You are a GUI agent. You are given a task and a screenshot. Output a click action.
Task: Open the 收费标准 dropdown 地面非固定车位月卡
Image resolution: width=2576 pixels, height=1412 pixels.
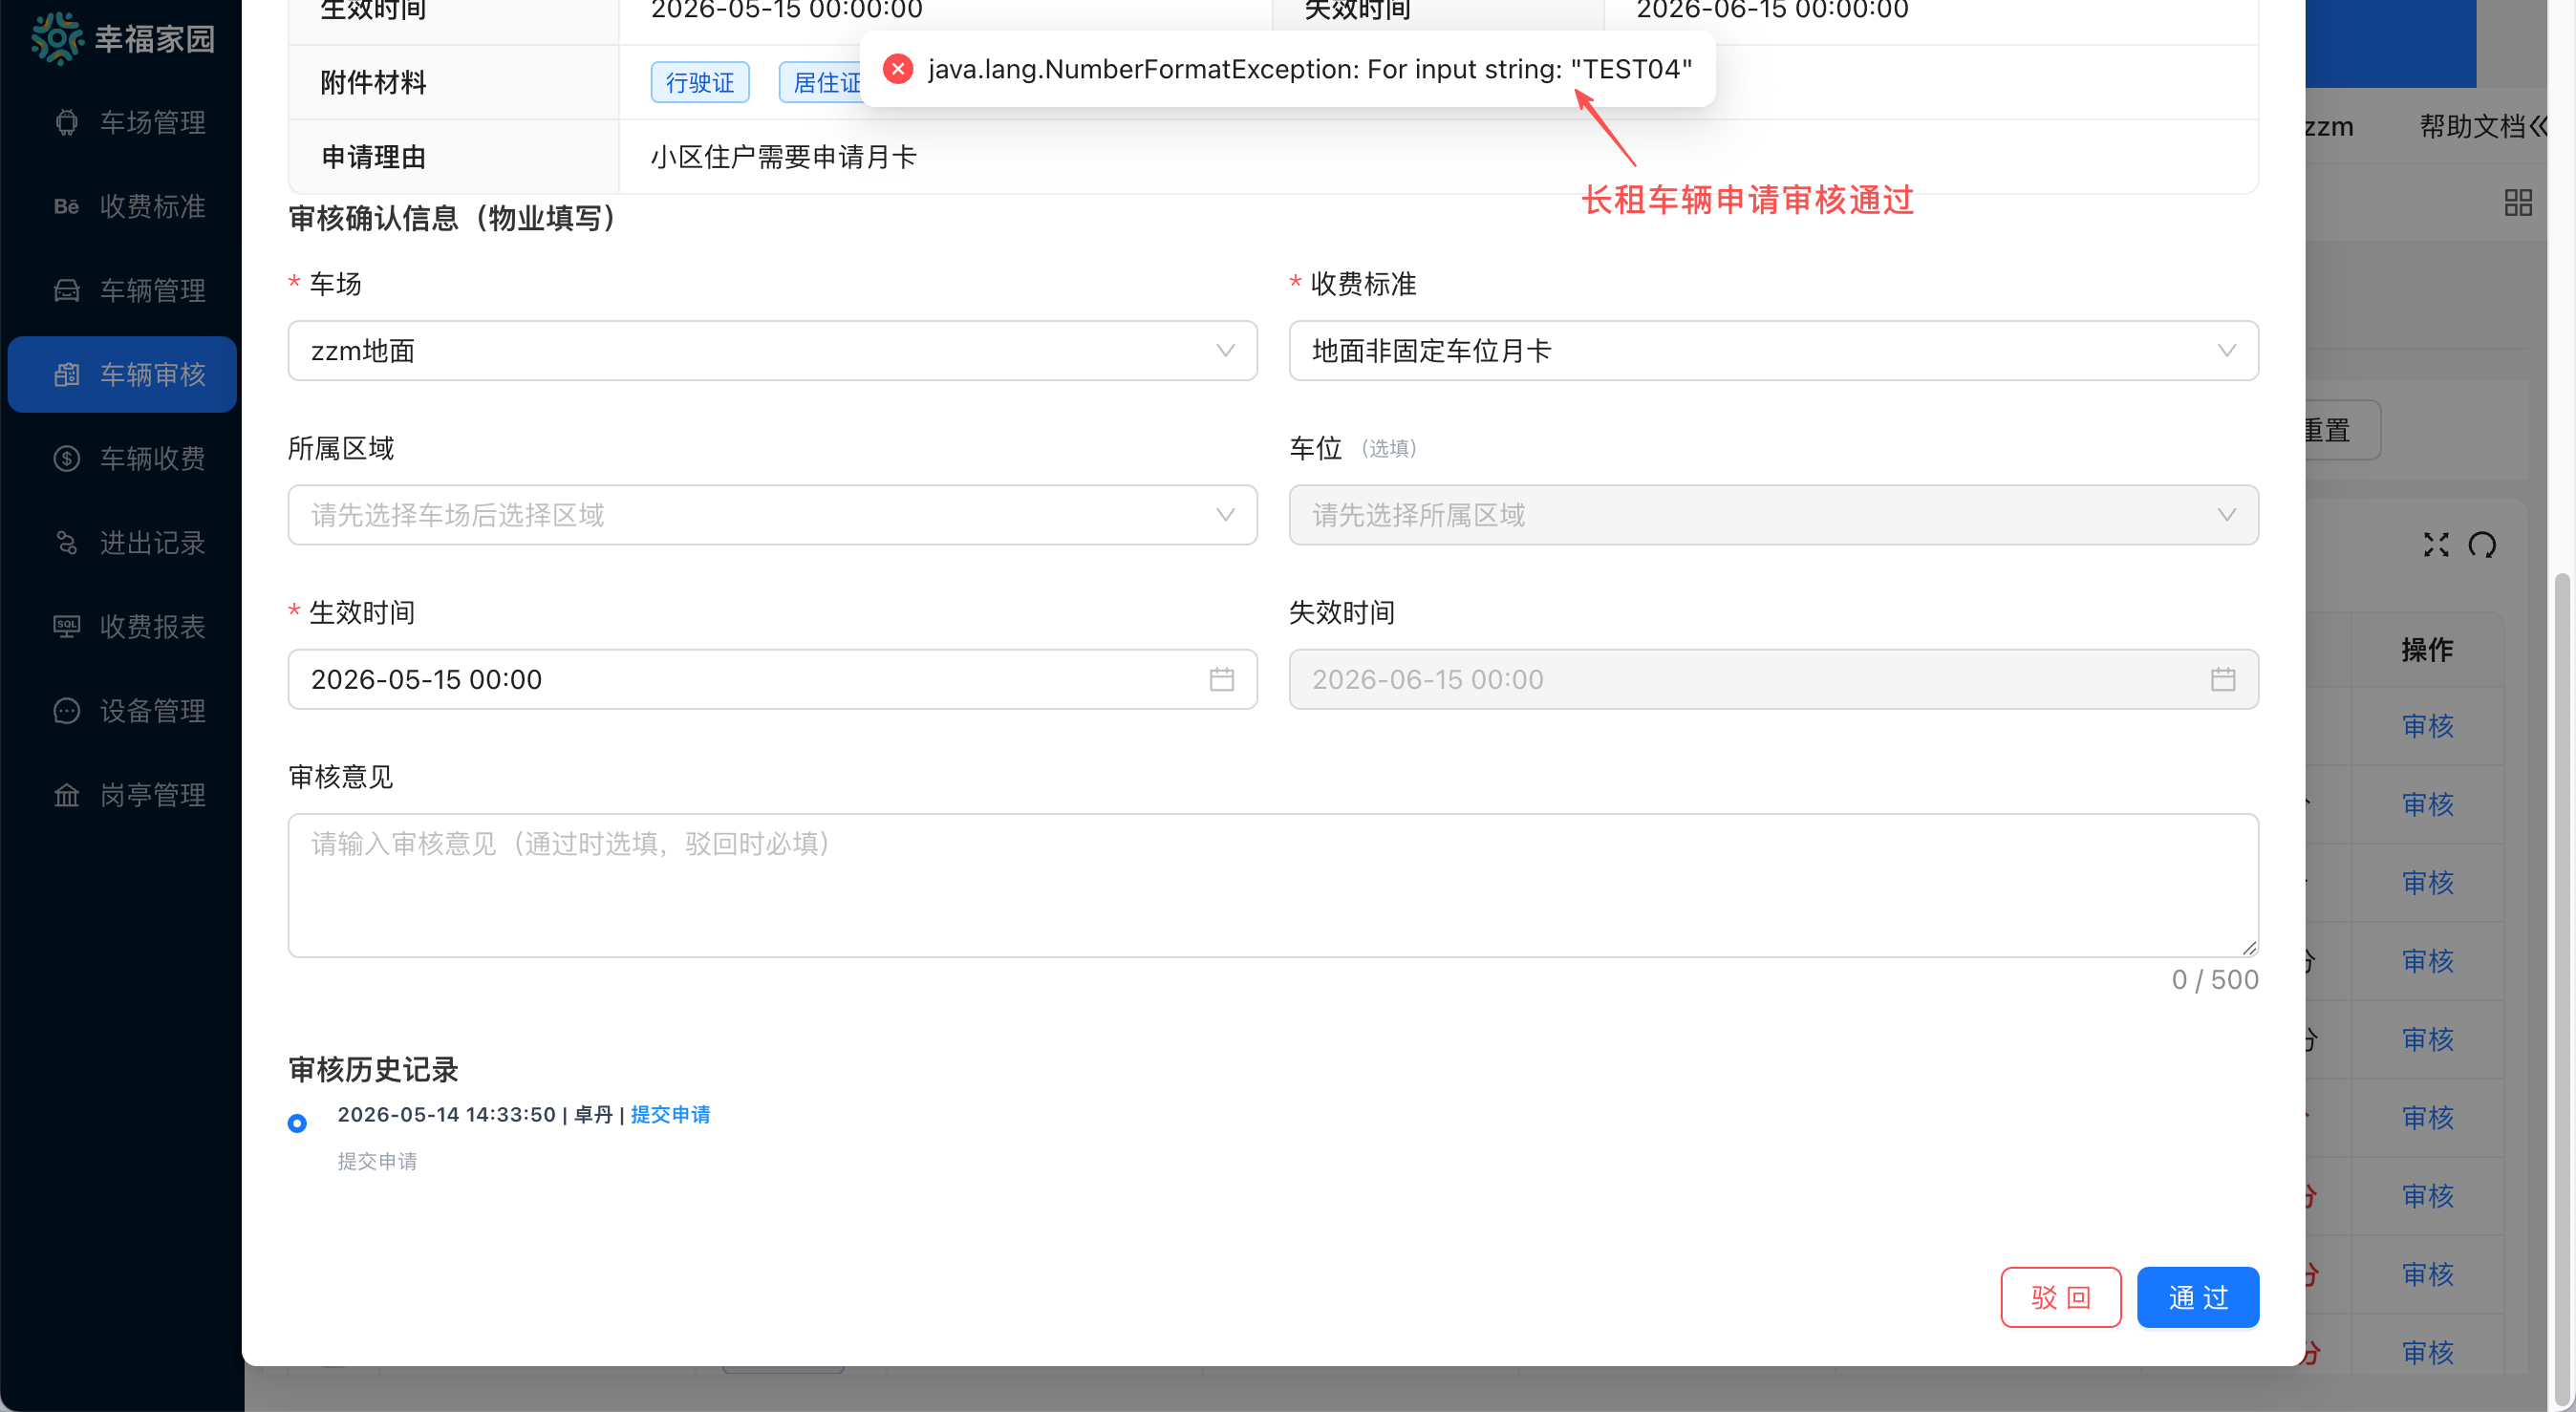(x=1773, y=350)
